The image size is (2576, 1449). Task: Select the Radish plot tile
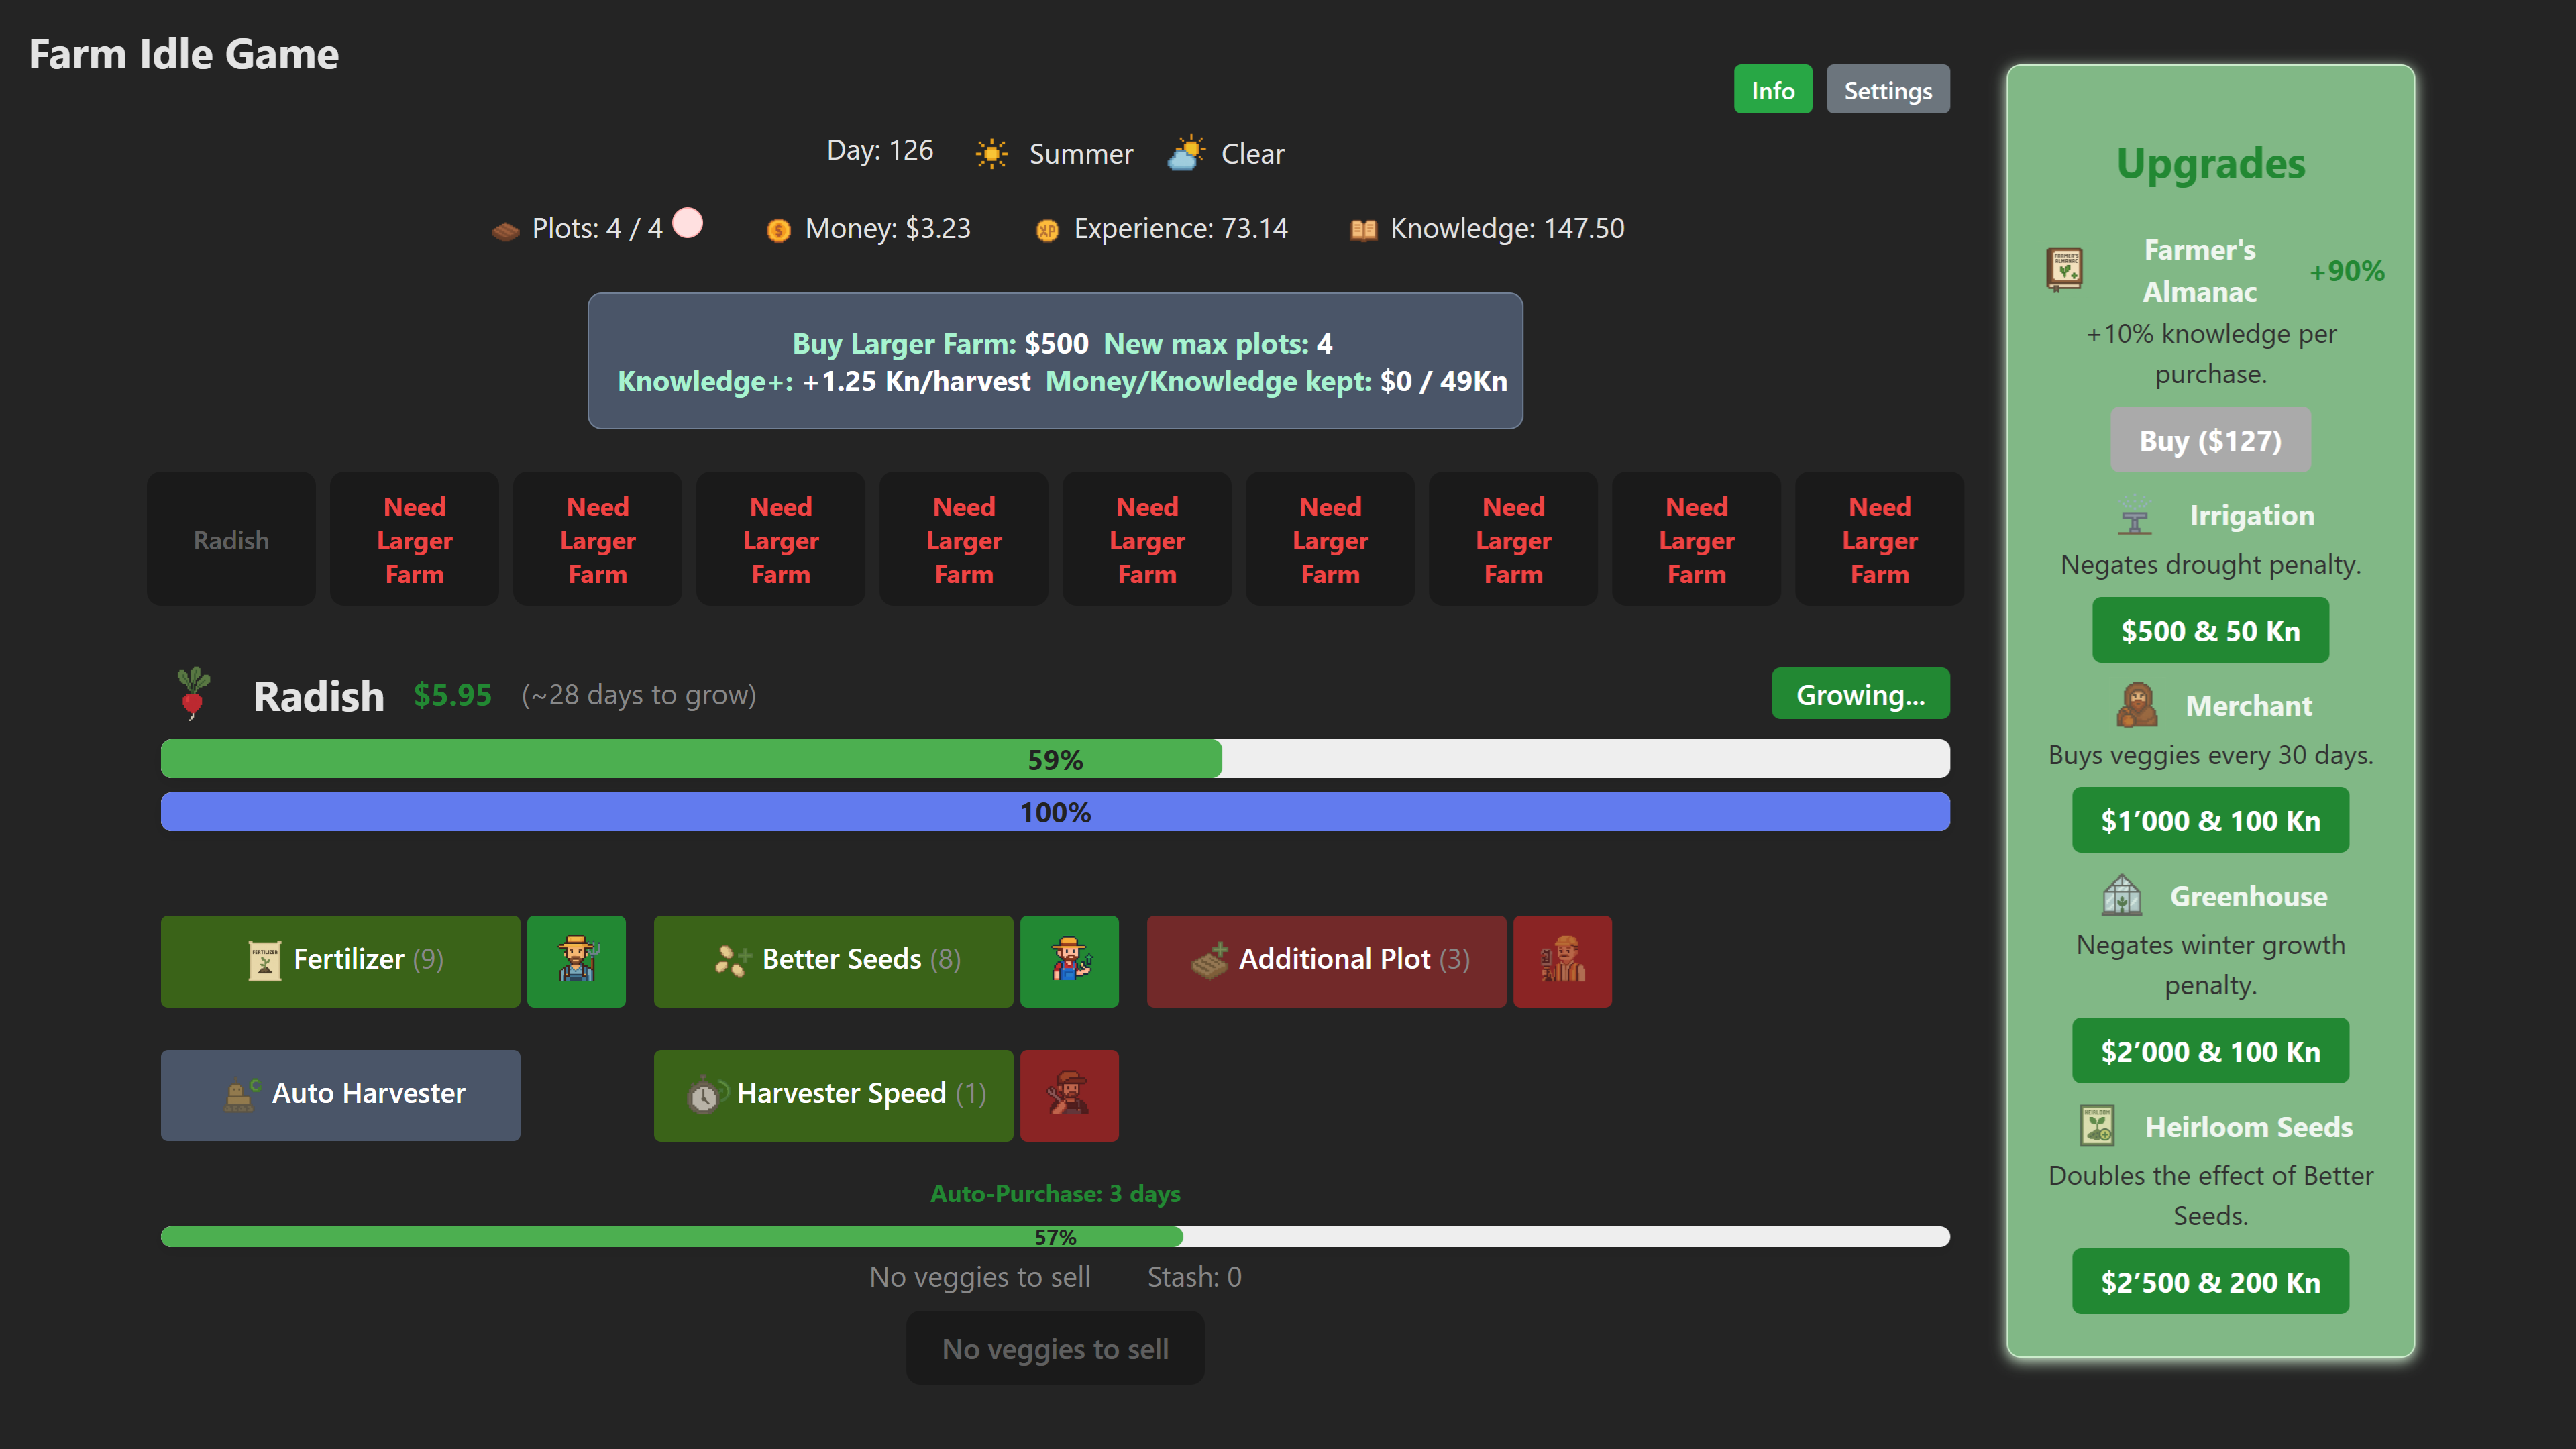pyautogui.click(x=231, y=539)
